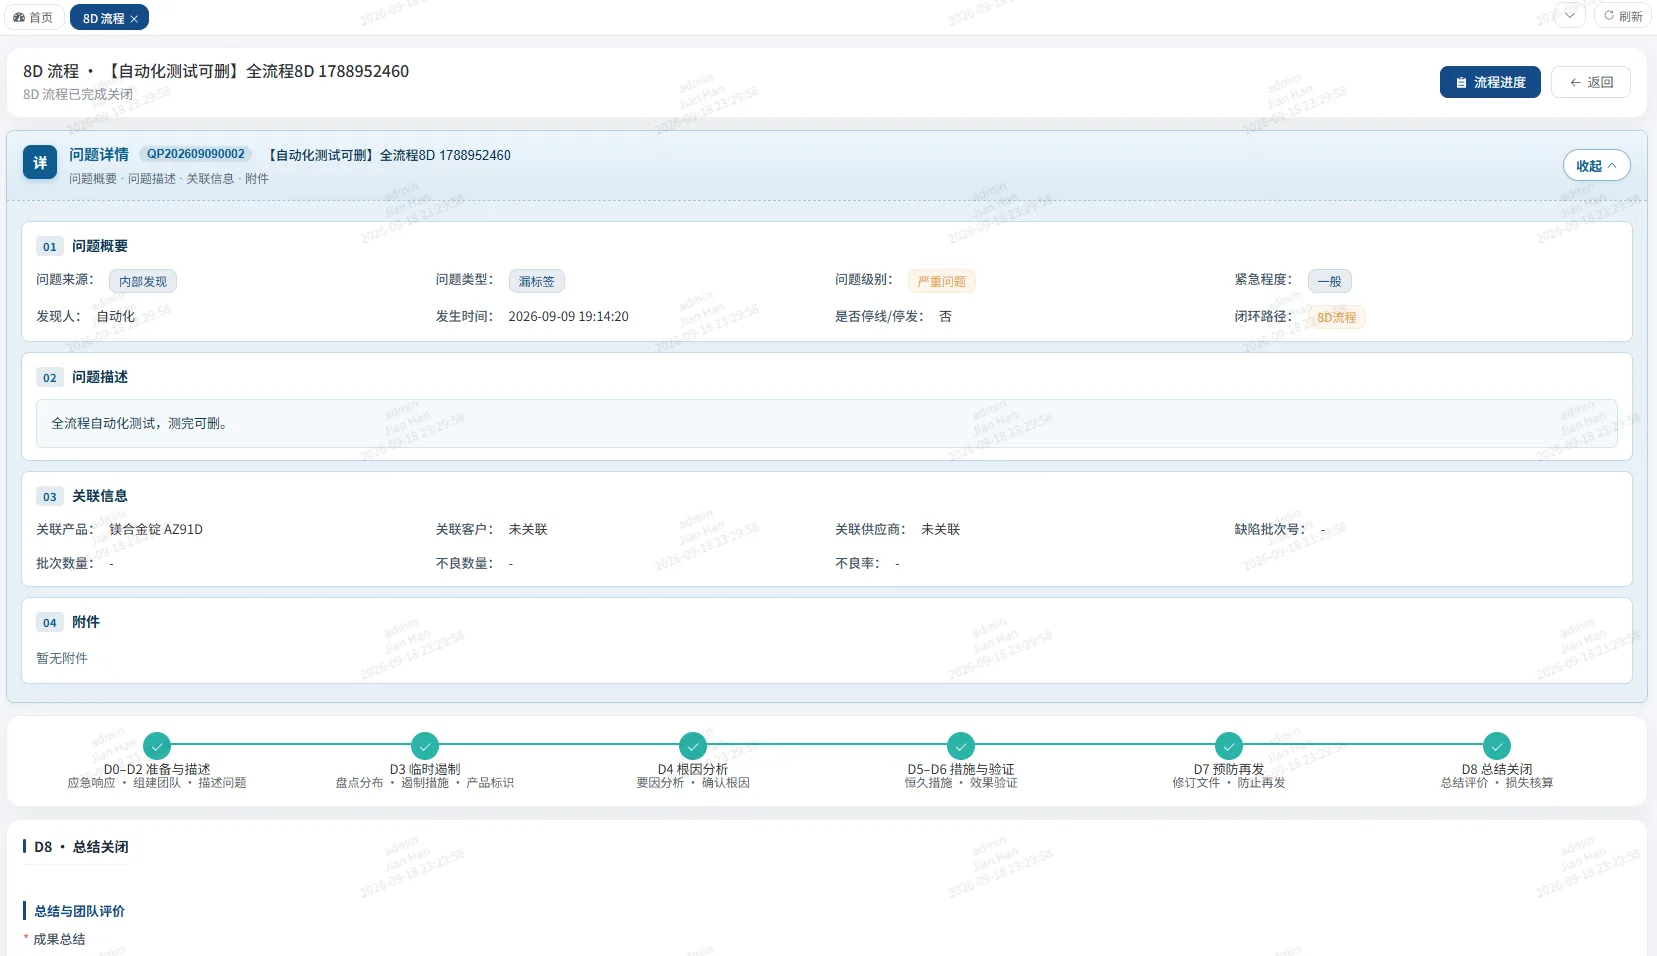The height and width of the screenshot is (956, 1657).
Task: Open the tab list dropdown arrow
Action: 1570,16
